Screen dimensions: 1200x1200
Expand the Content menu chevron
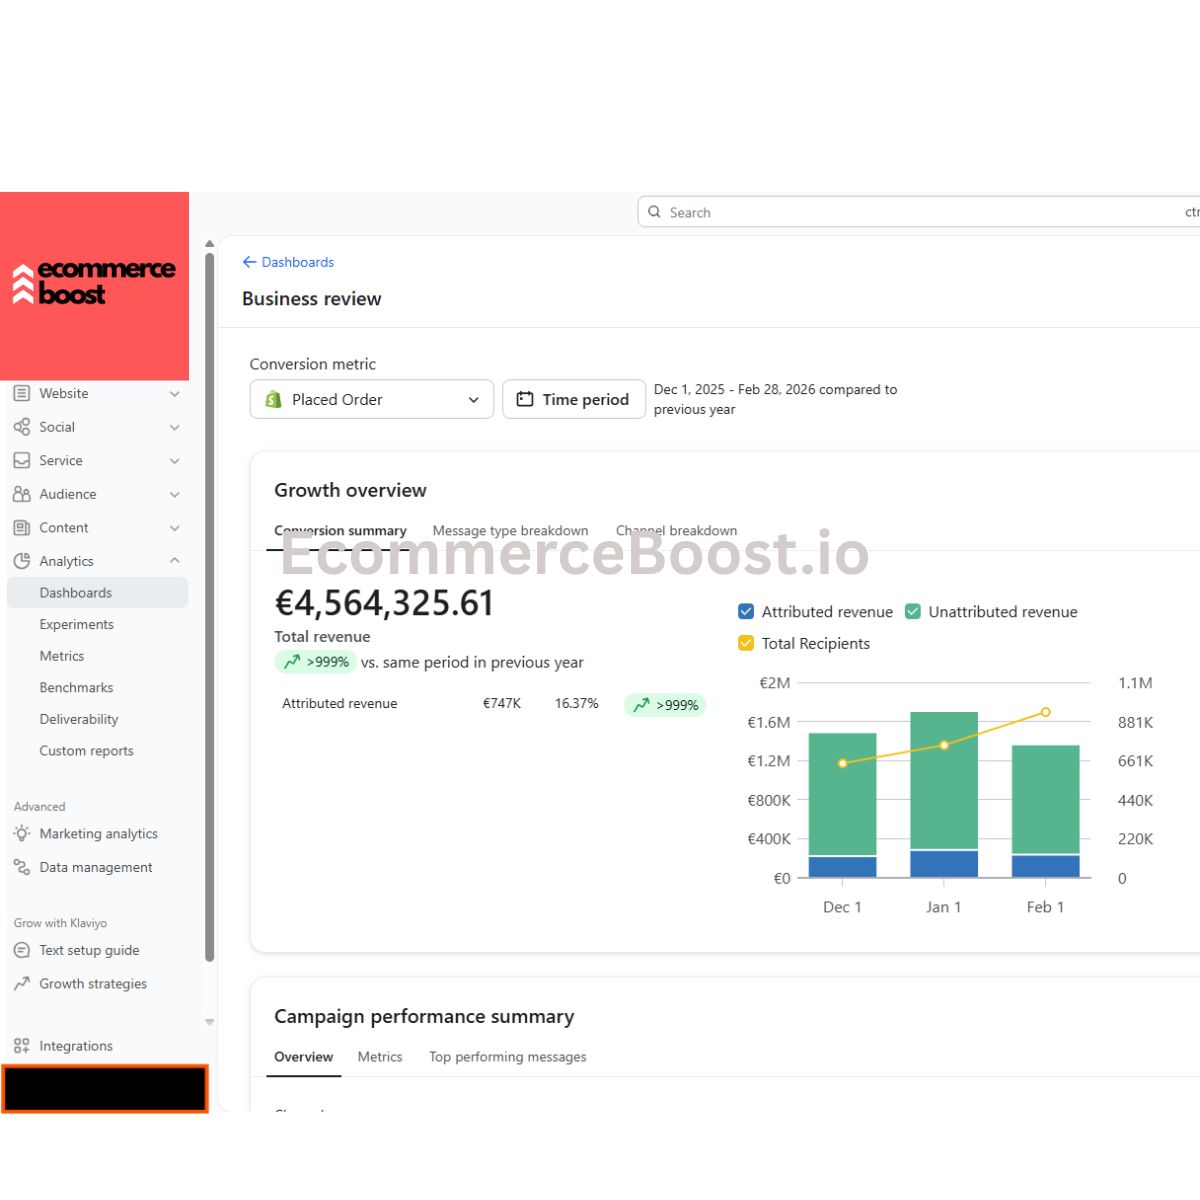[x=175, y=528]
